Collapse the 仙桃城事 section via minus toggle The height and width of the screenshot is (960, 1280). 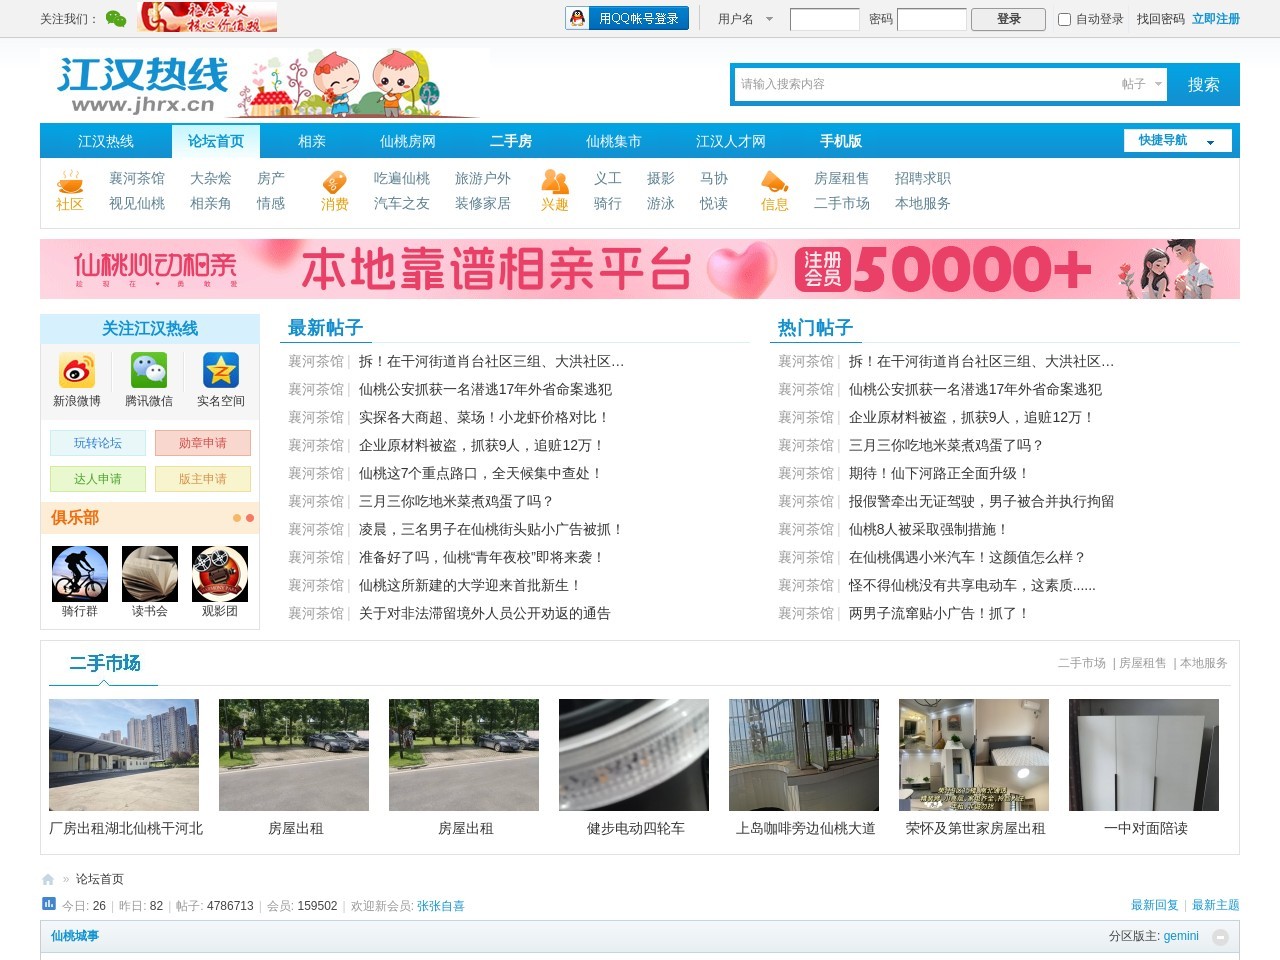point(1220,937)
